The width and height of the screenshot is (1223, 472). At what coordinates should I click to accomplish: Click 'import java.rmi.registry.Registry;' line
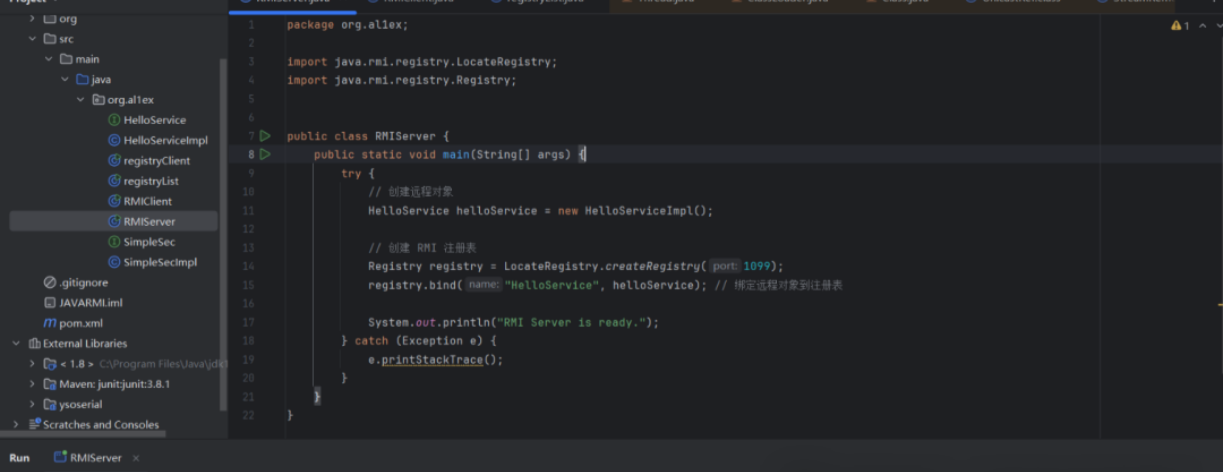(x=402, y=80)
